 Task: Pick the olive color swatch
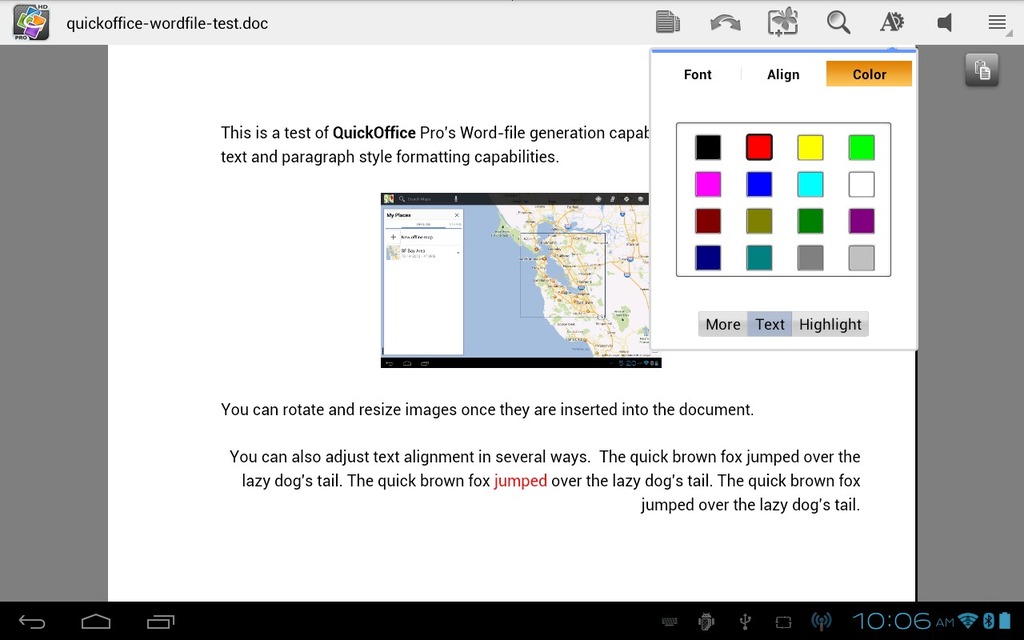(x=759, y=221)
